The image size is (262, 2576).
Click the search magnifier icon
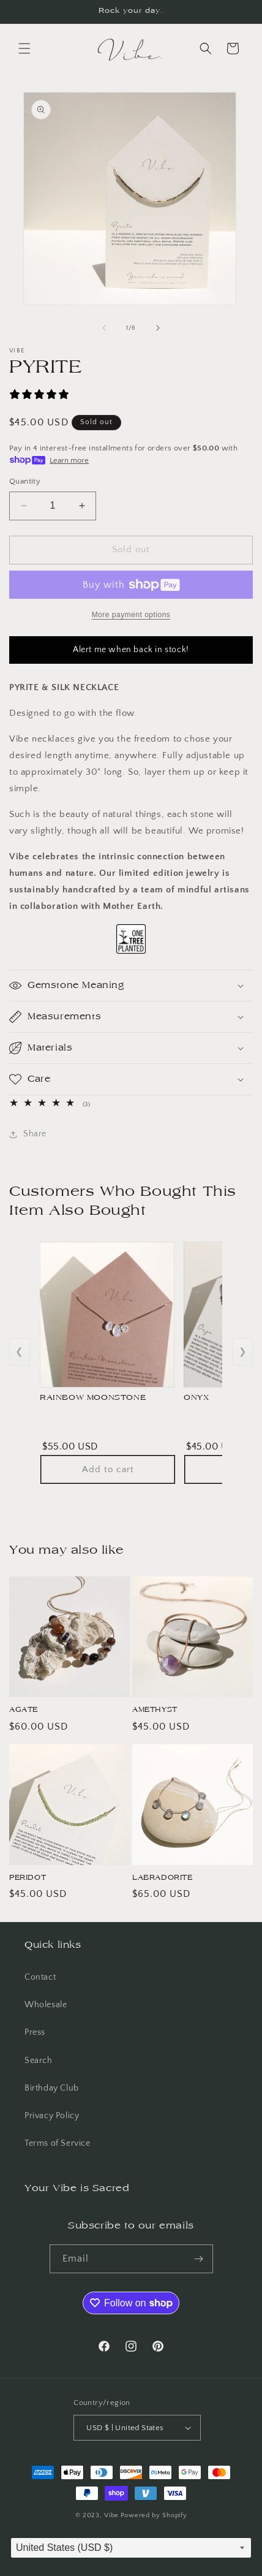pos(205,48)
